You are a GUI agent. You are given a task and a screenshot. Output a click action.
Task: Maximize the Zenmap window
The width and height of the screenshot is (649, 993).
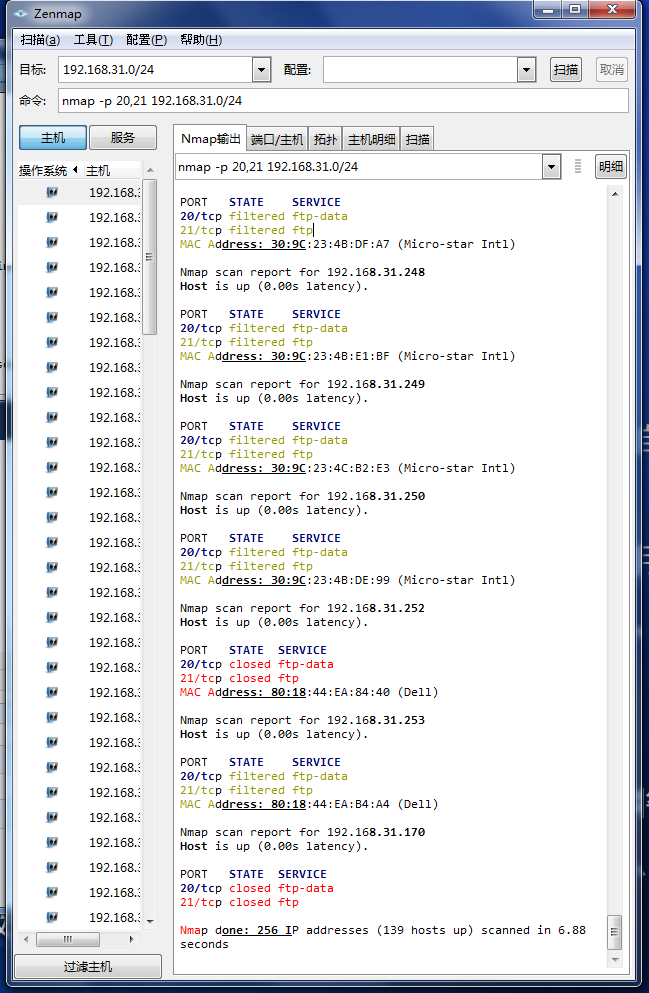tap(575, 9)
